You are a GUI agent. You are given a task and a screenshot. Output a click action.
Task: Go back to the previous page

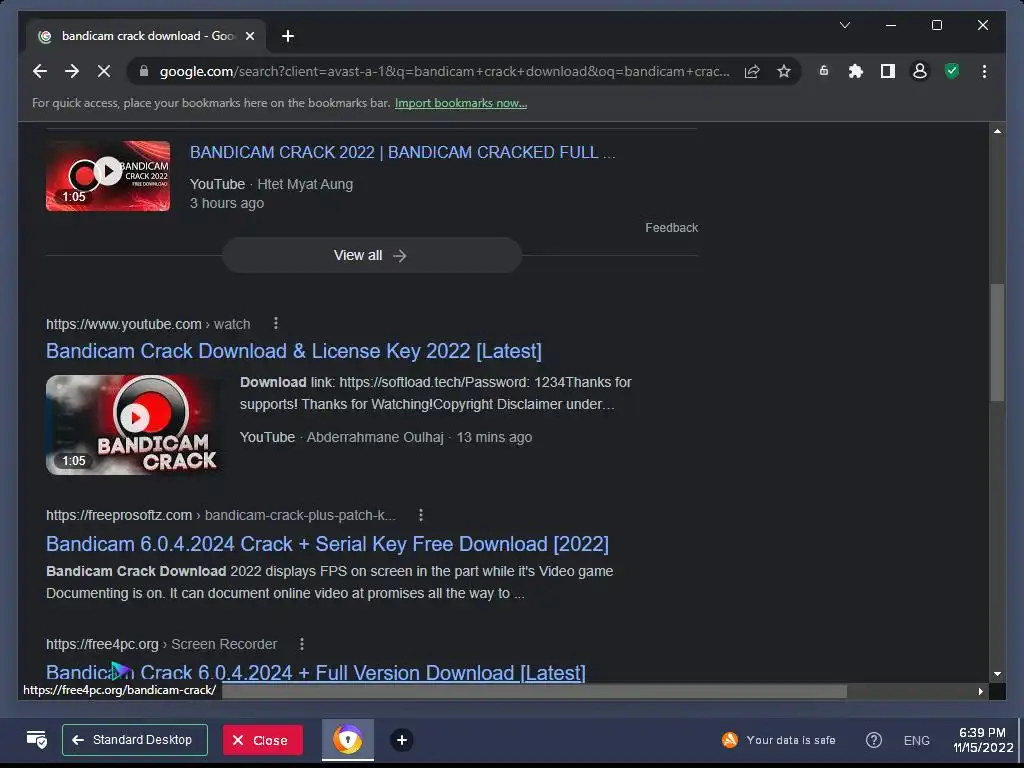[40, 71]
